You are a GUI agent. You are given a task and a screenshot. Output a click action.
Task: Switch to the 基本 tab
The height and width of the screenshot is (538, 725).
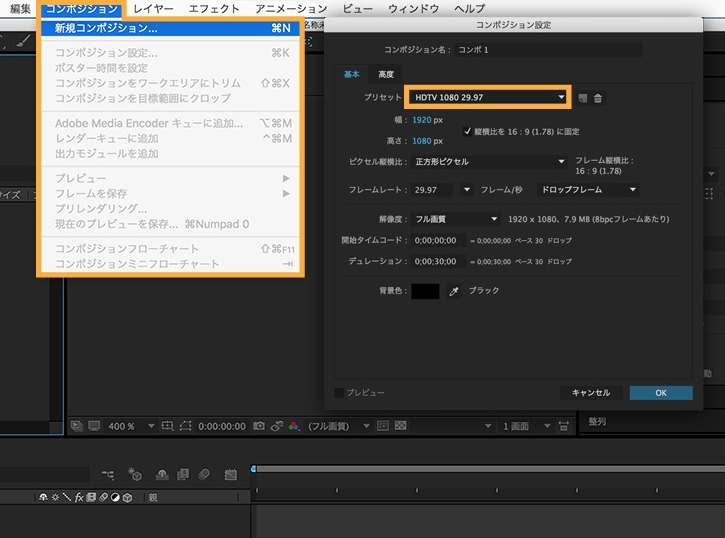[x=351, y=74]
